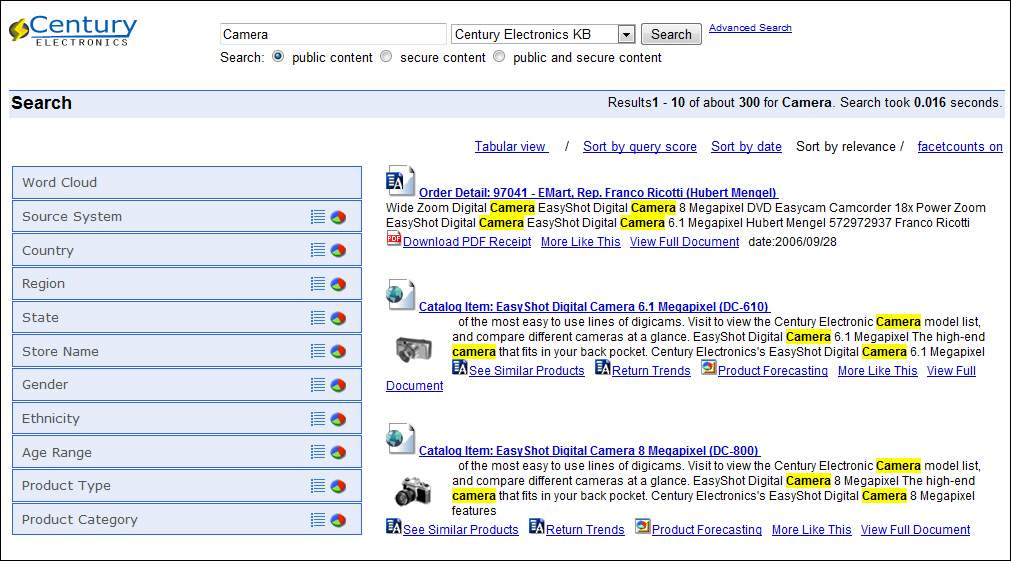Viewport: 1011px width, 561px height.
Task: Toggle facetcounts on link
Action: point(960,146)
